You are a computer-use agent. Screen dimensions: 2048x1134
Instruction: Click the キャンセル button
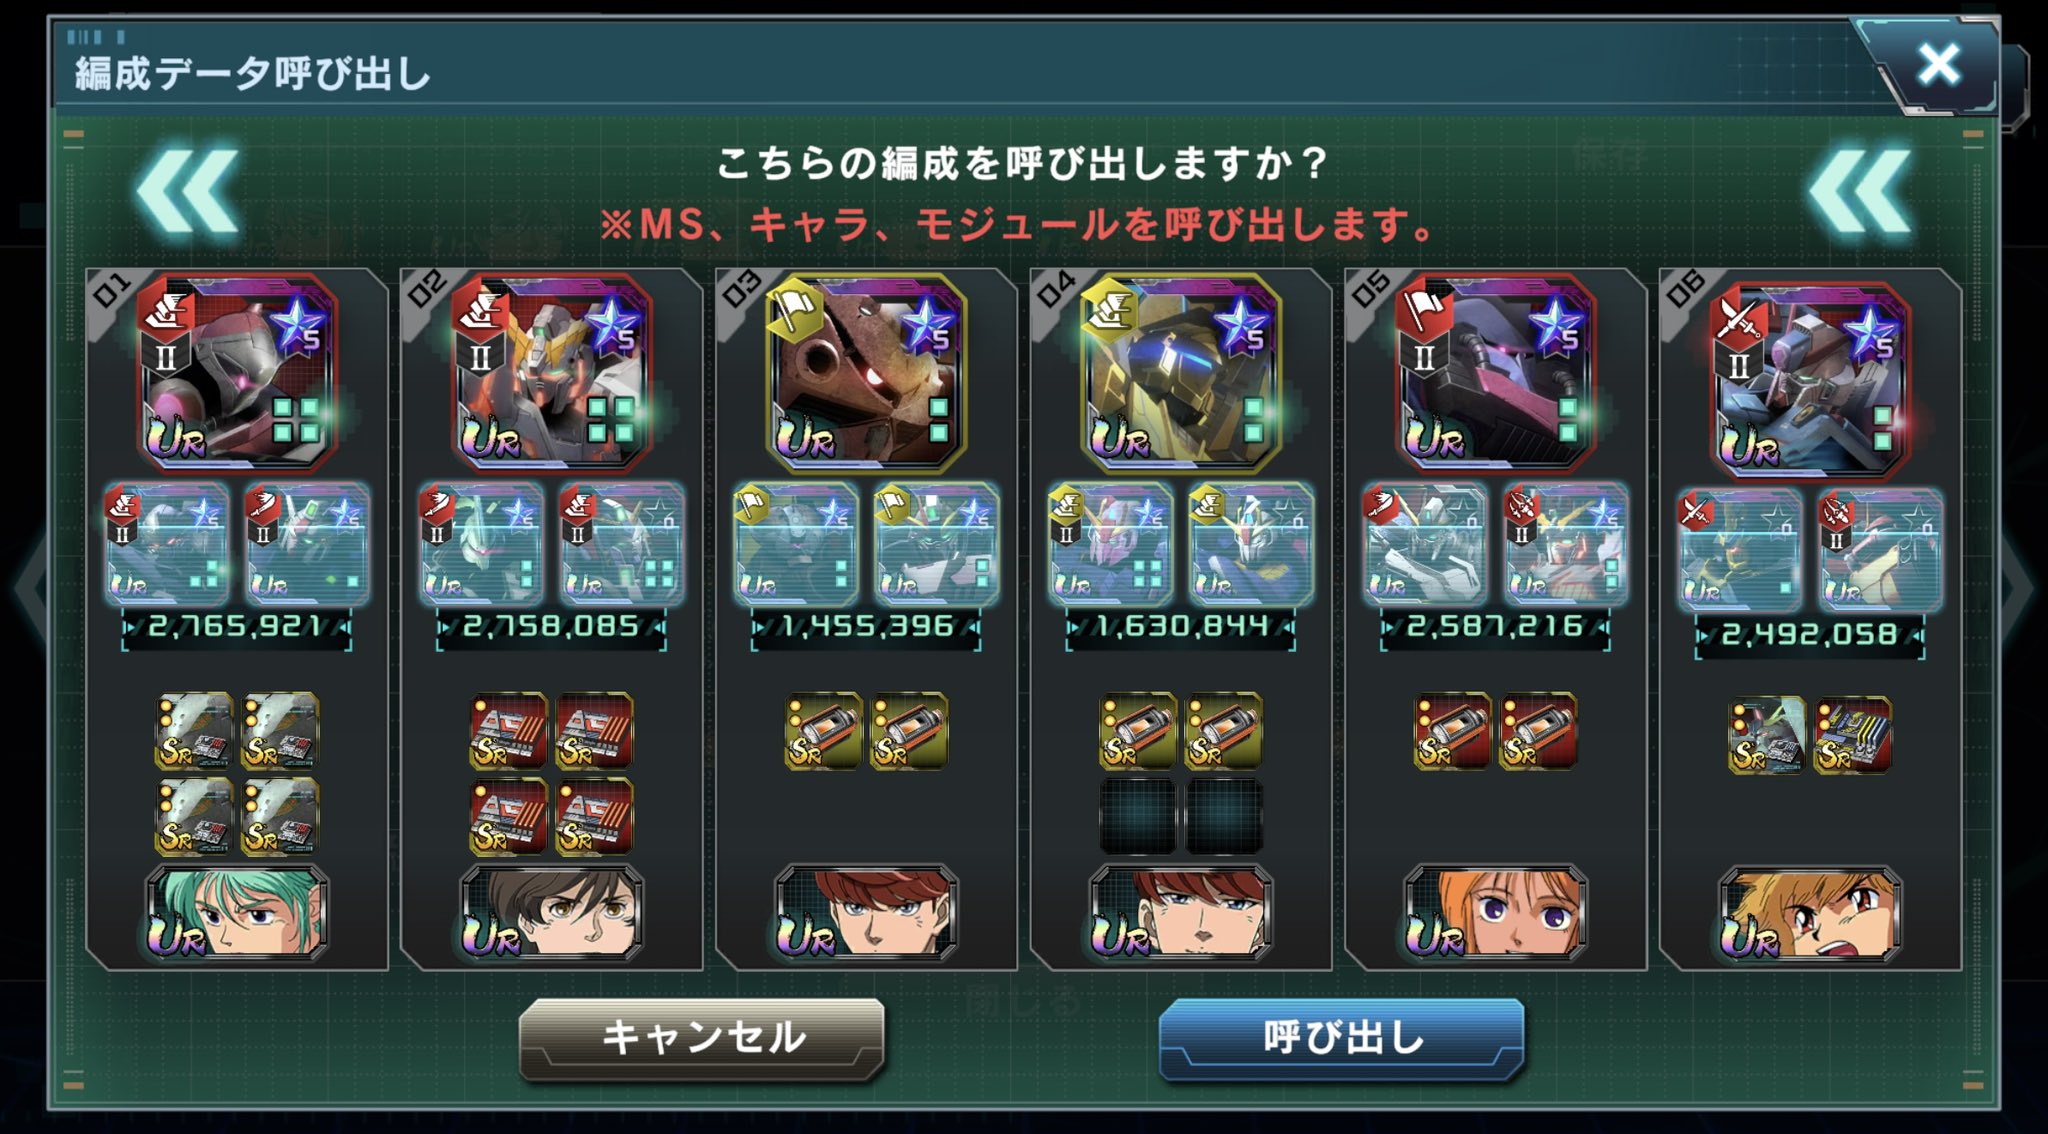702,1038
